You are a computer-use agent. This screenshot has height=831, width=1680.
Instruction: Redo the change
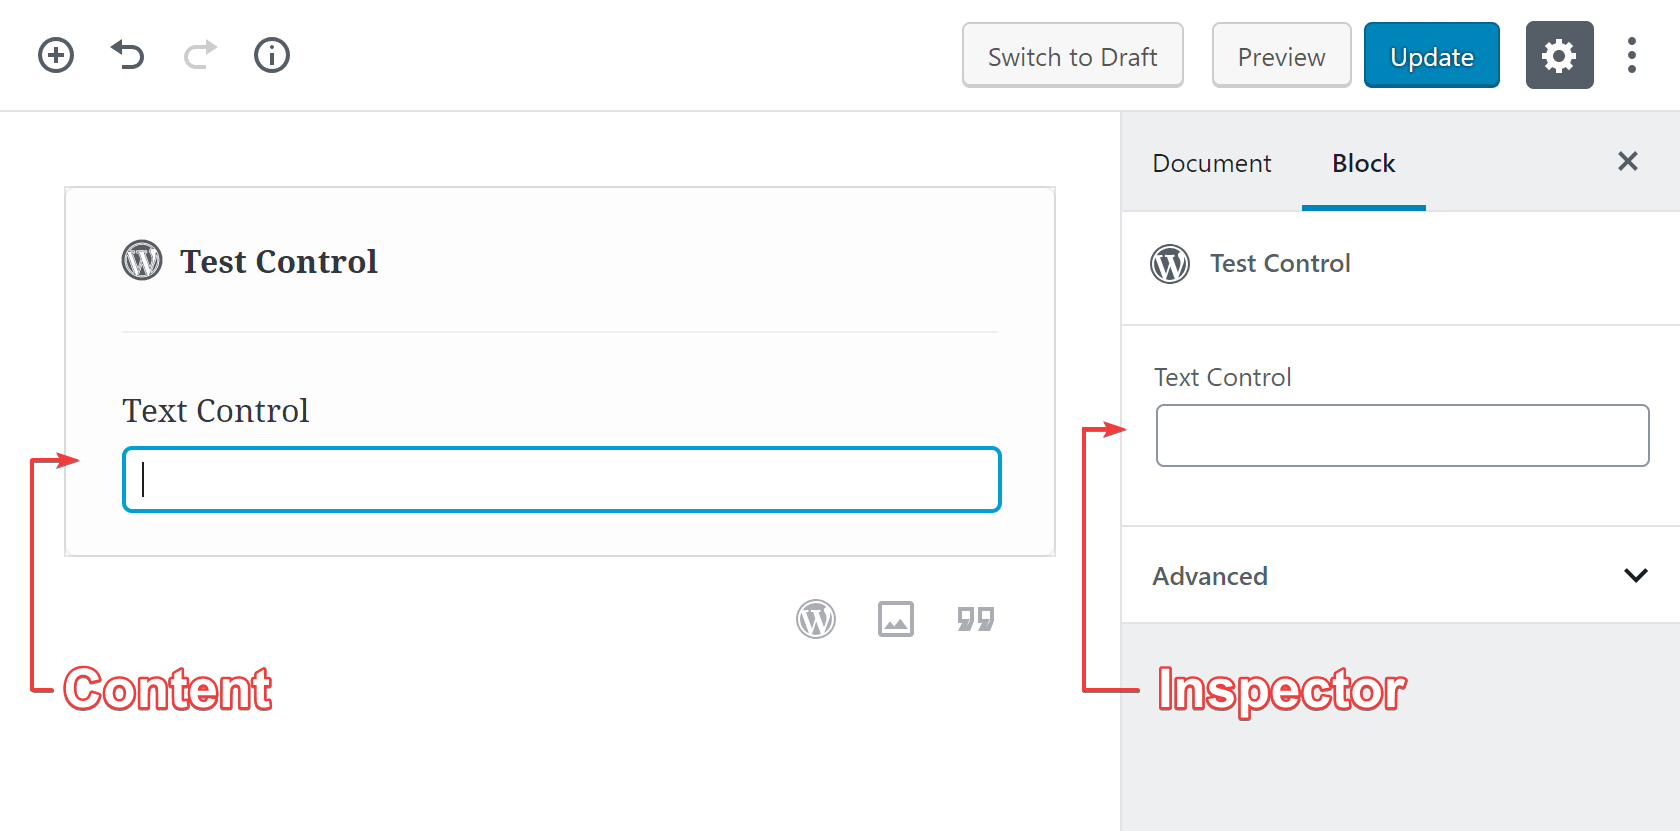tap(200, 55)
